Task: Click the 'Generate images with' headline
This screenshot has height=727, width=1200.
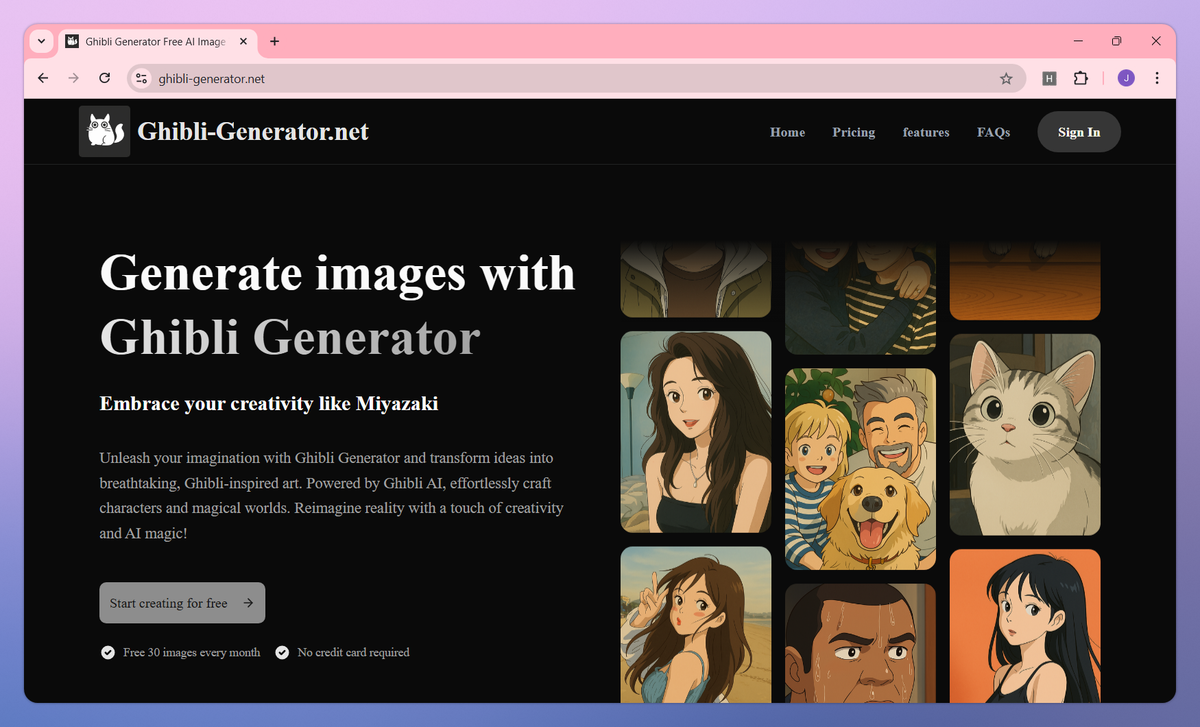Action: (x=338, y=273)
